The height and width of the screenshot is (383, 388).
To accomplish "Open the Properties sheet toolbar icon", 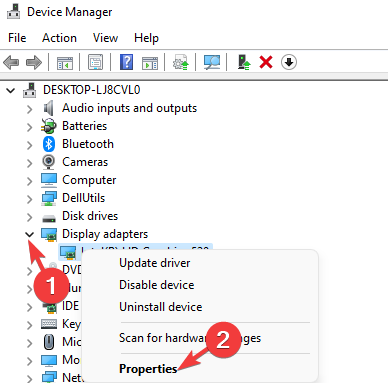I will [95, 62].
